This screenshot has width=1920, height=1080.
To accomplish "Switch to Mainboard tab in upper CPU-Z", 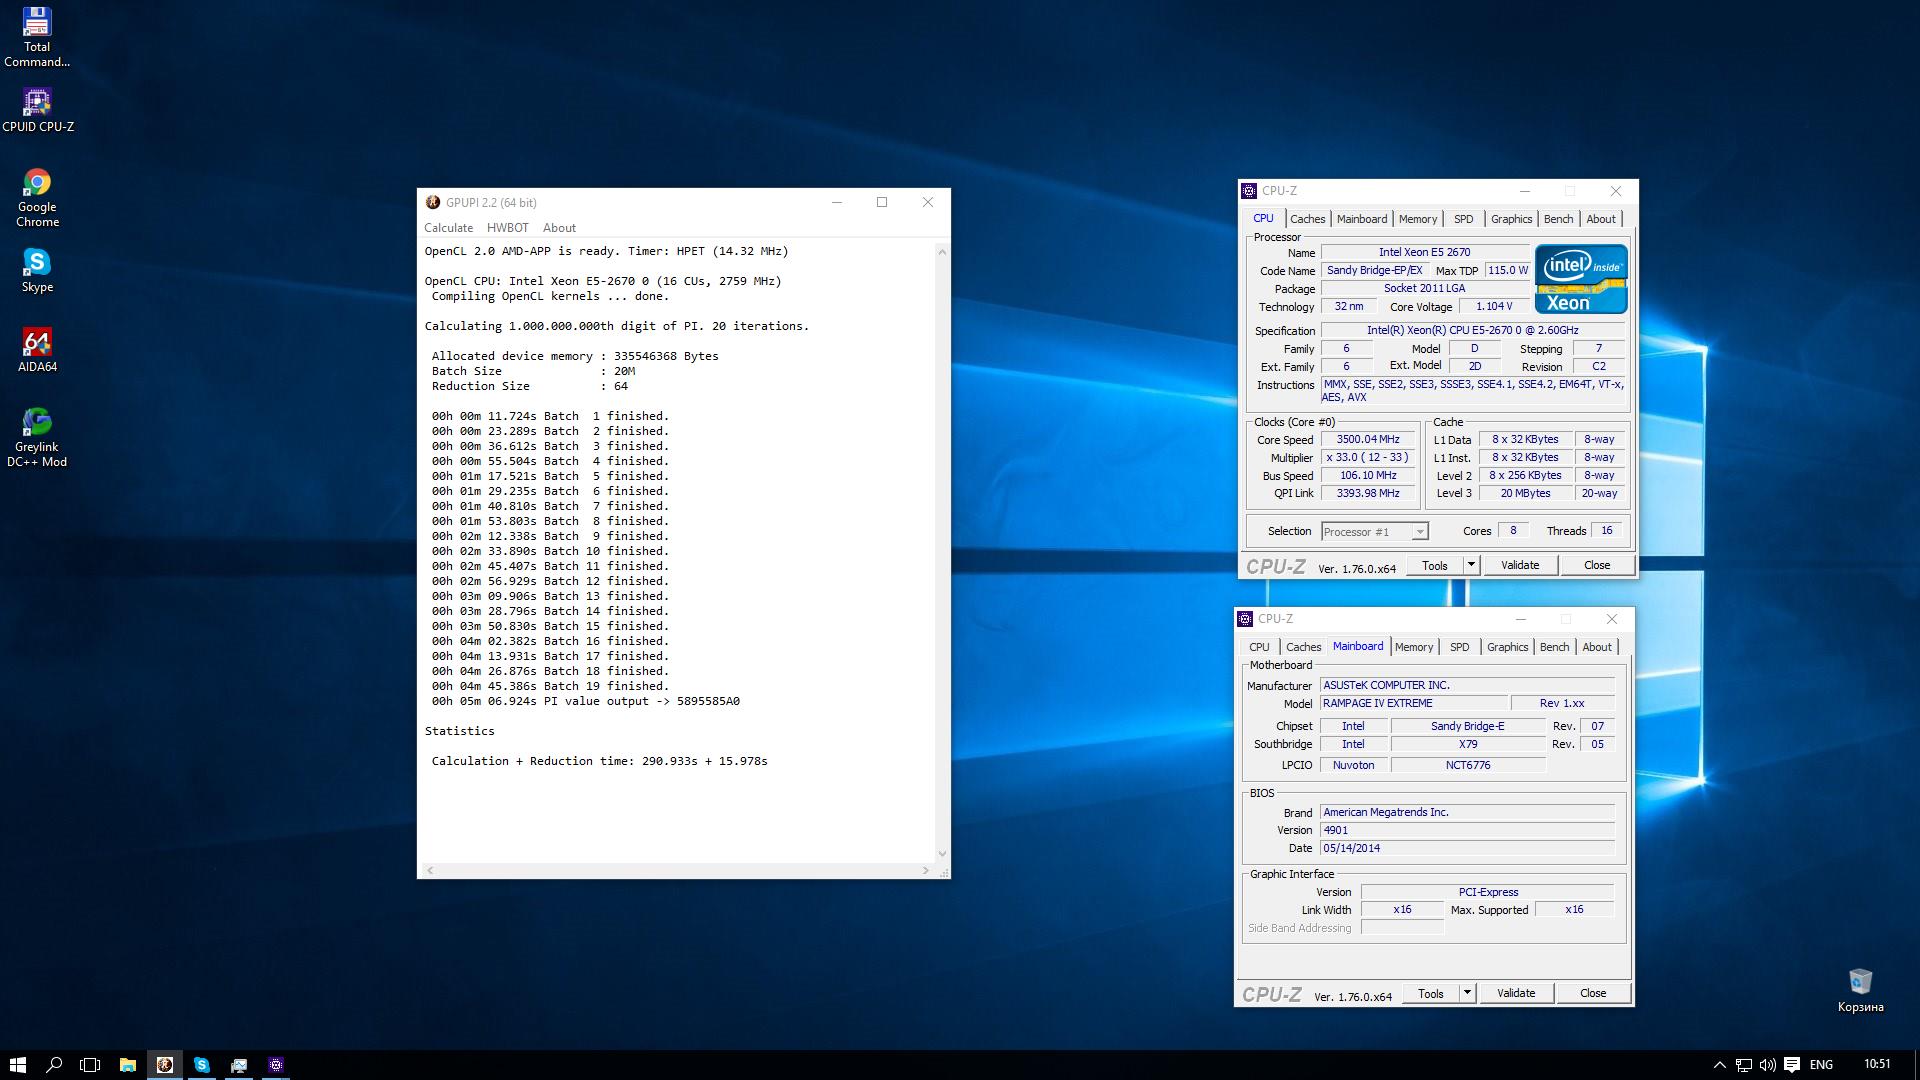I will (1361, 219).
